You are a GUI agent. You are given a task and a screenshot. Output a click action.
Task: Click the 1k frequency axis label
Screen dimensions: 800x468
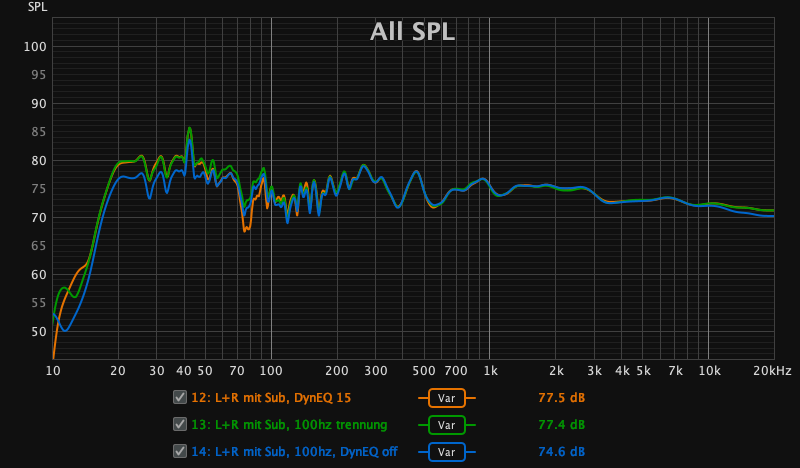pos(490,370)
